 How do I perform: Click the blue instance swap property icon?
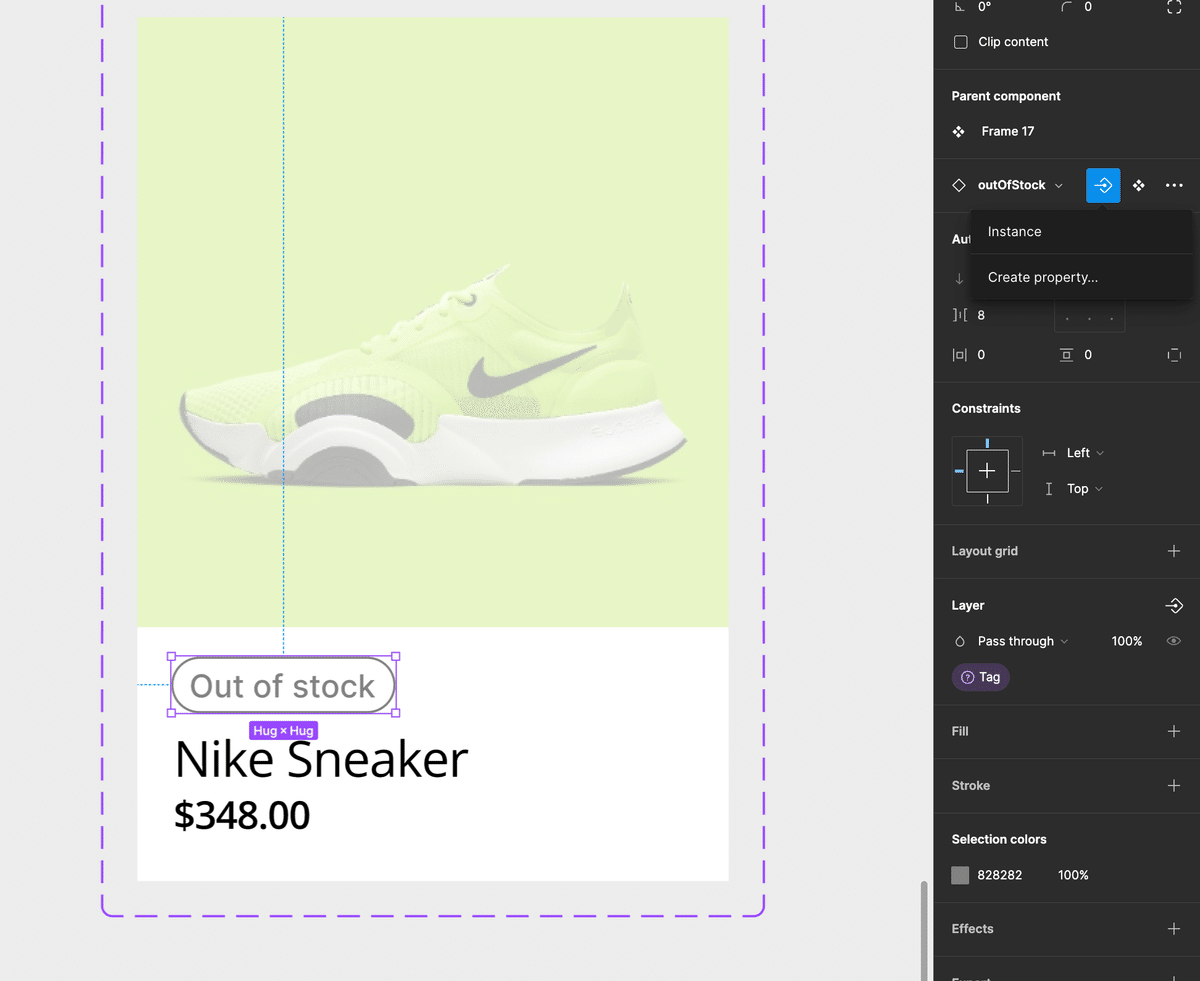[1103, 185]
